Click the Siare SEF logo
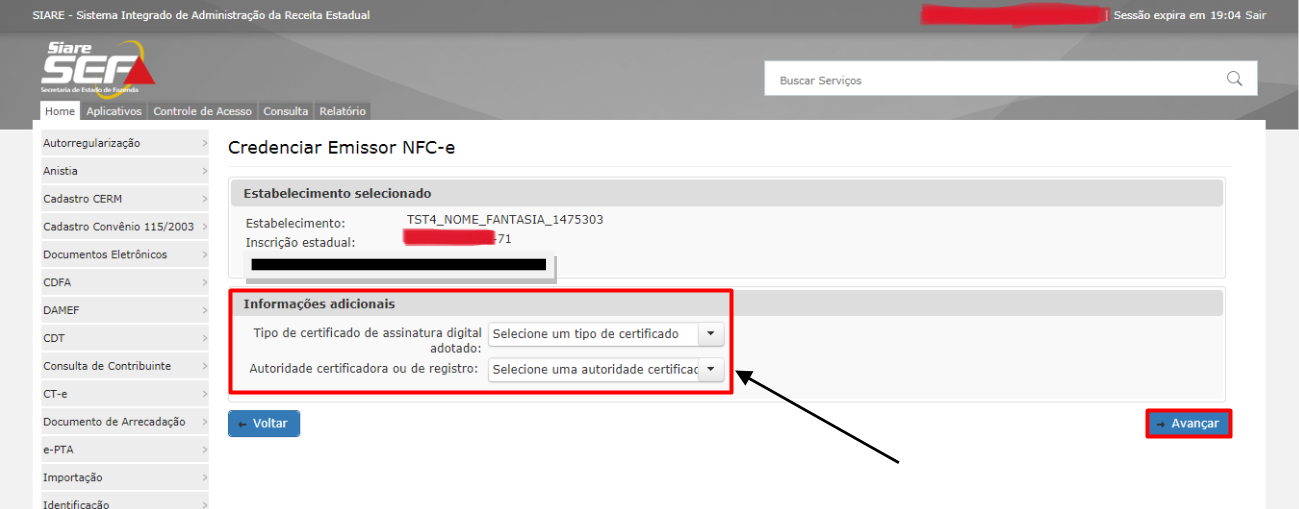This screenshot has height=509, width=1299. coord(98,68)
